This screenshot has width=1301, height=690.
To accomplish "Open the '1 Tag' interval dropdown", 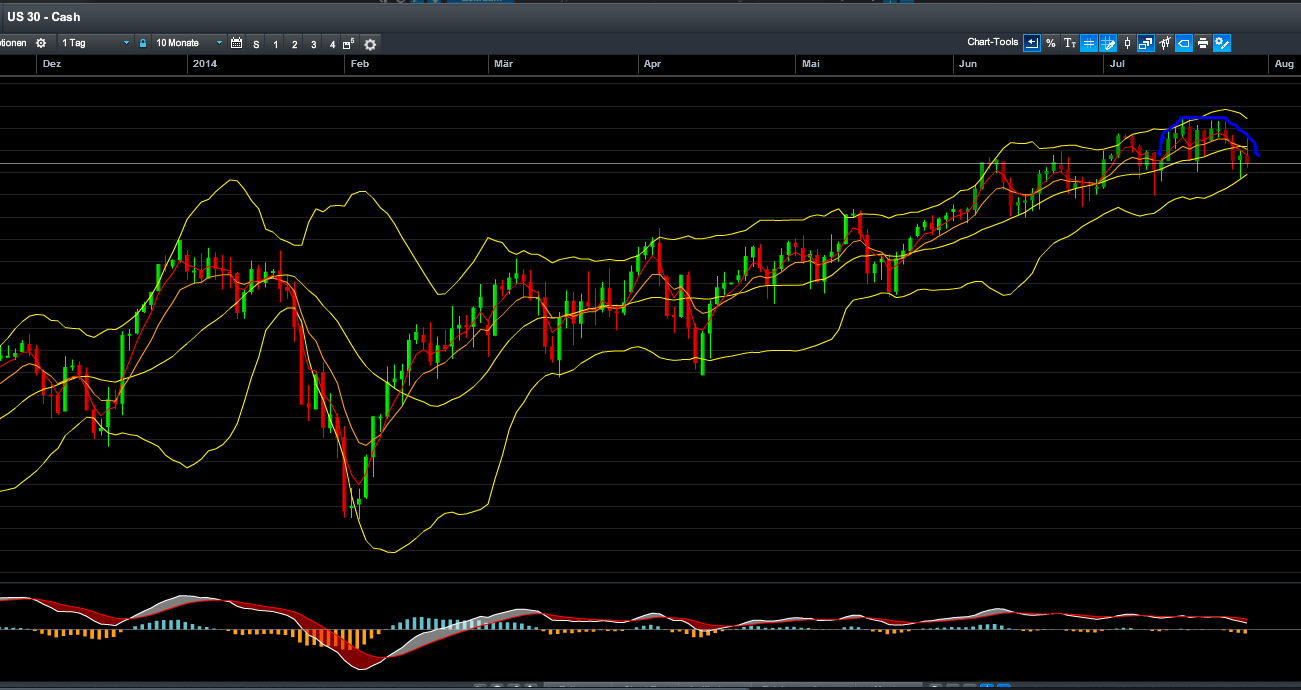I will pos(95,43).
